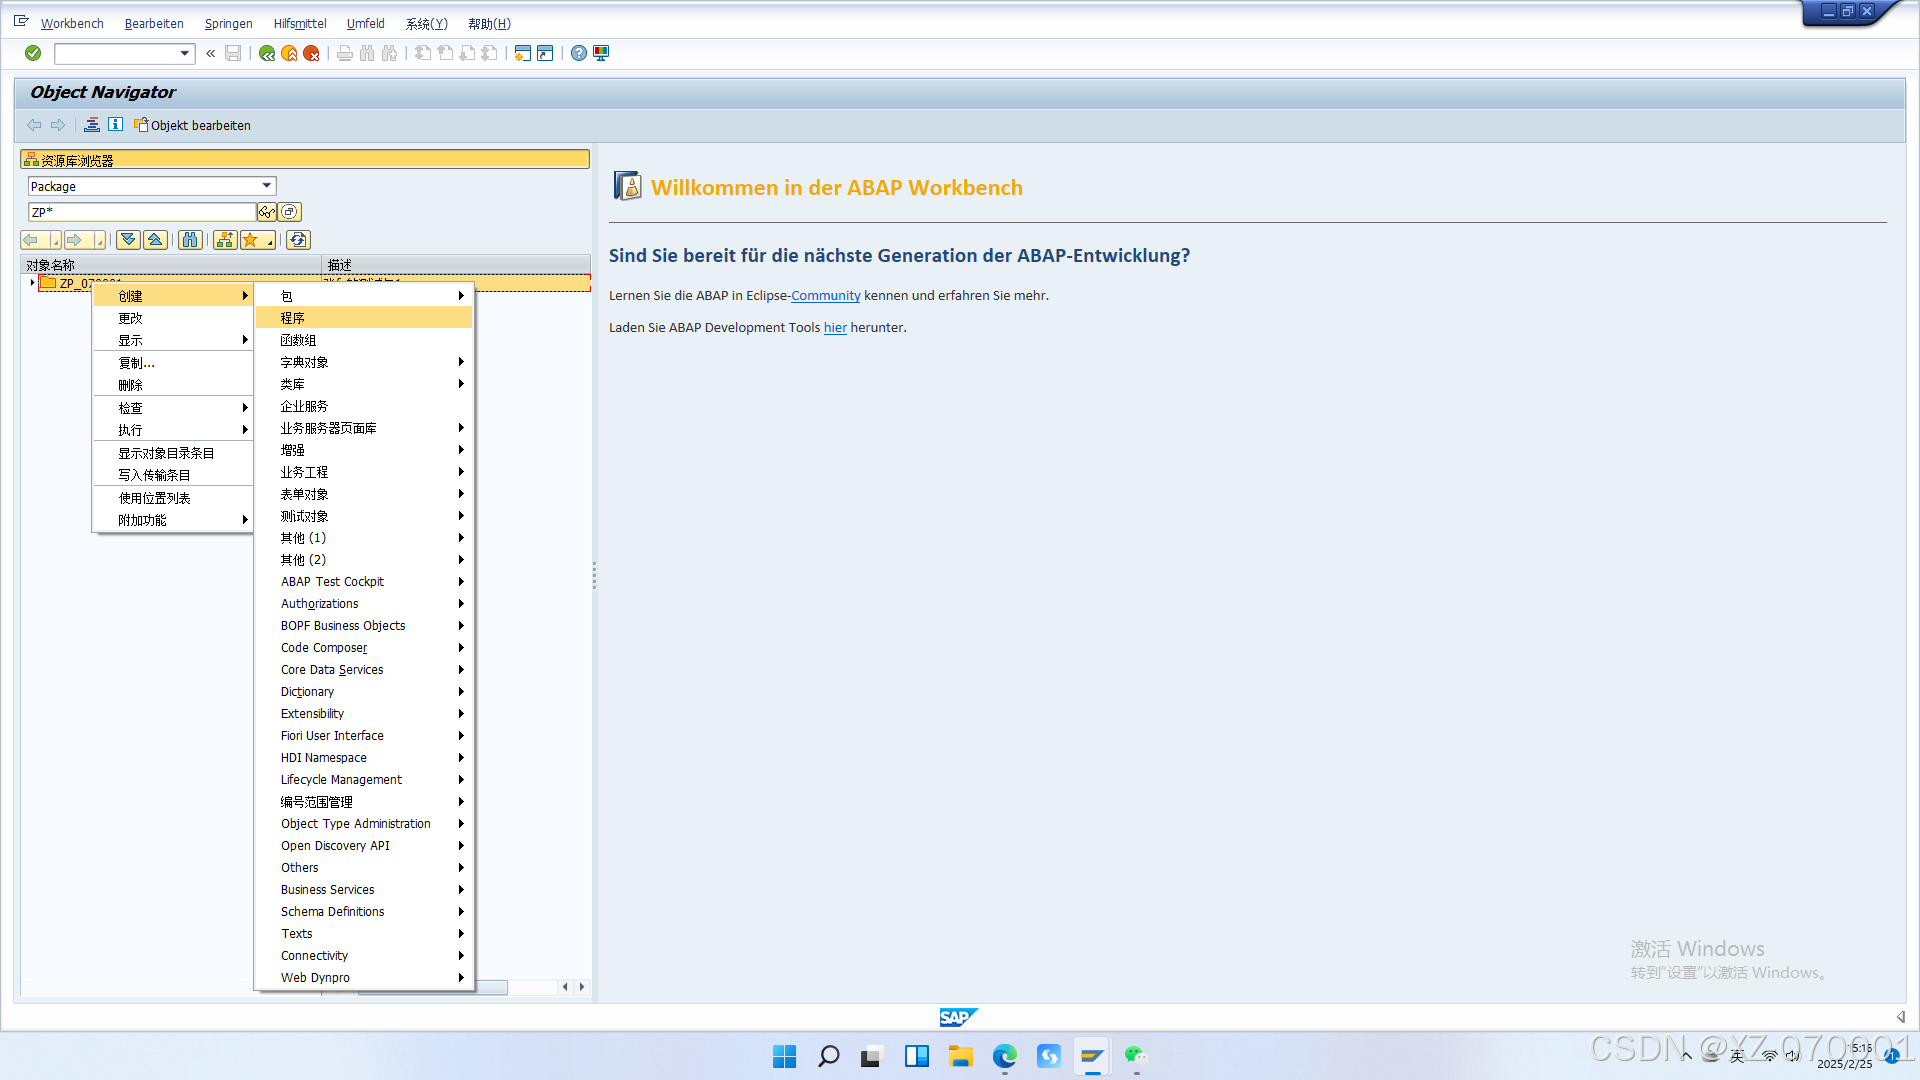Click the glasses Display icon next to ZP*
The height and width of the screenshot is (1080, 1920).
[x=267, y=212]
